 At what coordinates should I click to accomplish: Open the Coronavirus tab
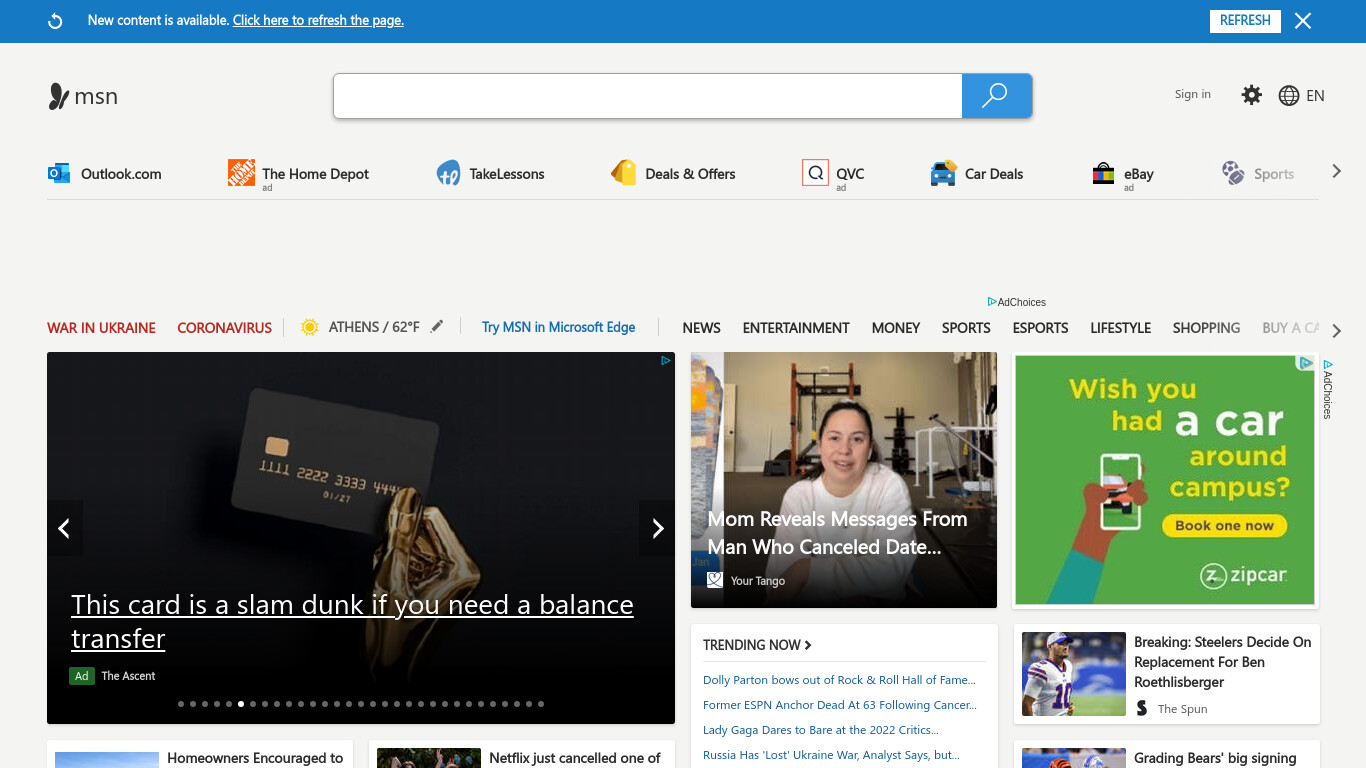tap(224, 328)
